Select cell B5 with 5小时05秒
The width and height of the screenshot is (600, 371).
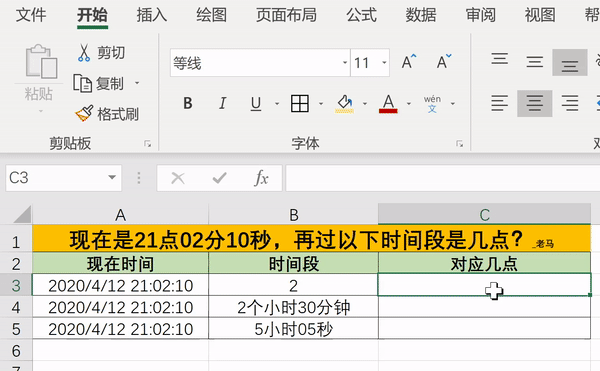(293, 329)
